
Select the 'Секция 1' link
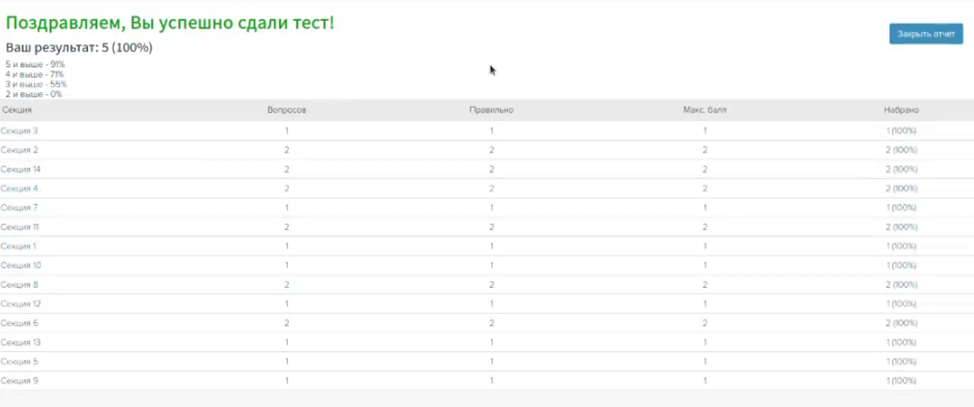[18, 246]
